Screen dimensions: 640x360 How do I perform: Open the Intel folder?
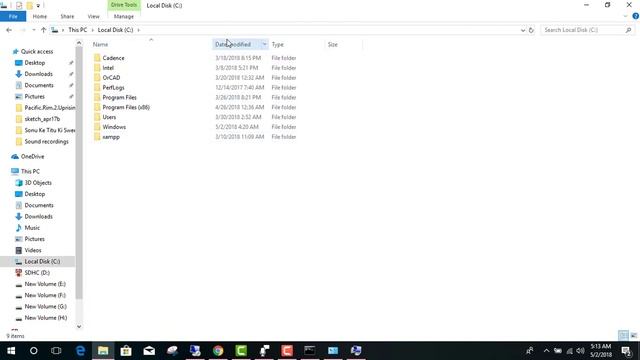[x=108, y=68]
